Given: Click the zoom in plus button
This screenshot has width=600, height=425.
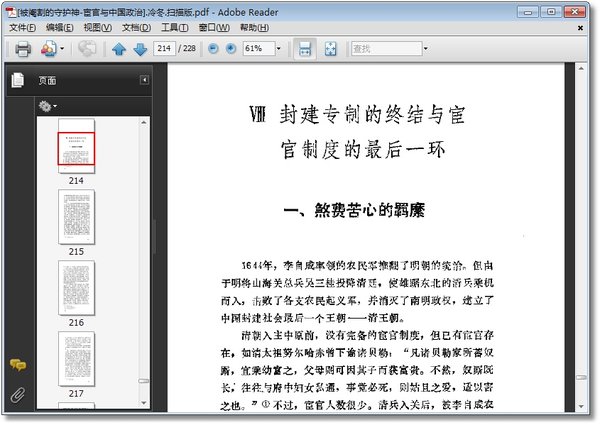Looking at the screenshot, I should click(x=231, y=49).
